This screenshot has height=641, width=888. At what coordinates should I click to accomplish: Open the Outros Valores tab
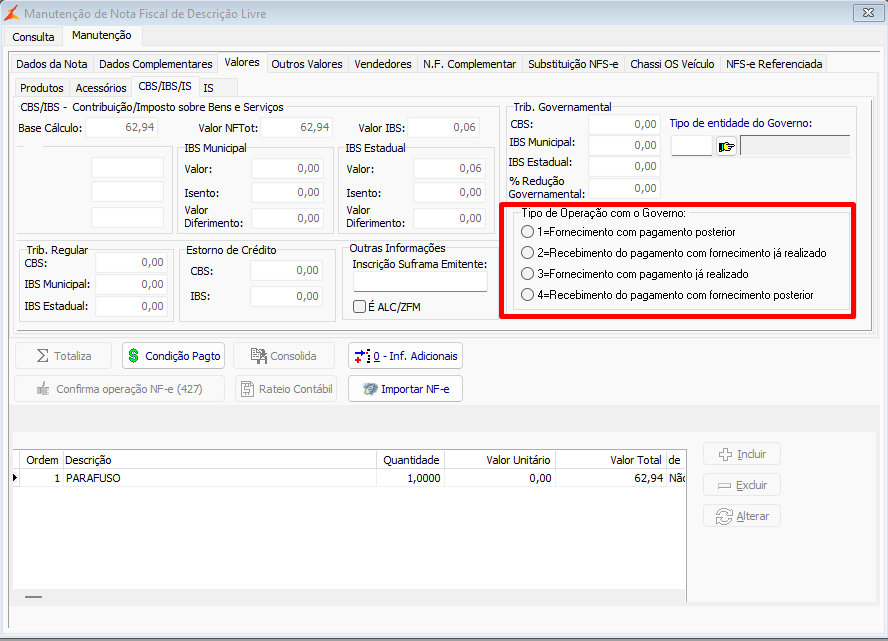tap(307, 64)
